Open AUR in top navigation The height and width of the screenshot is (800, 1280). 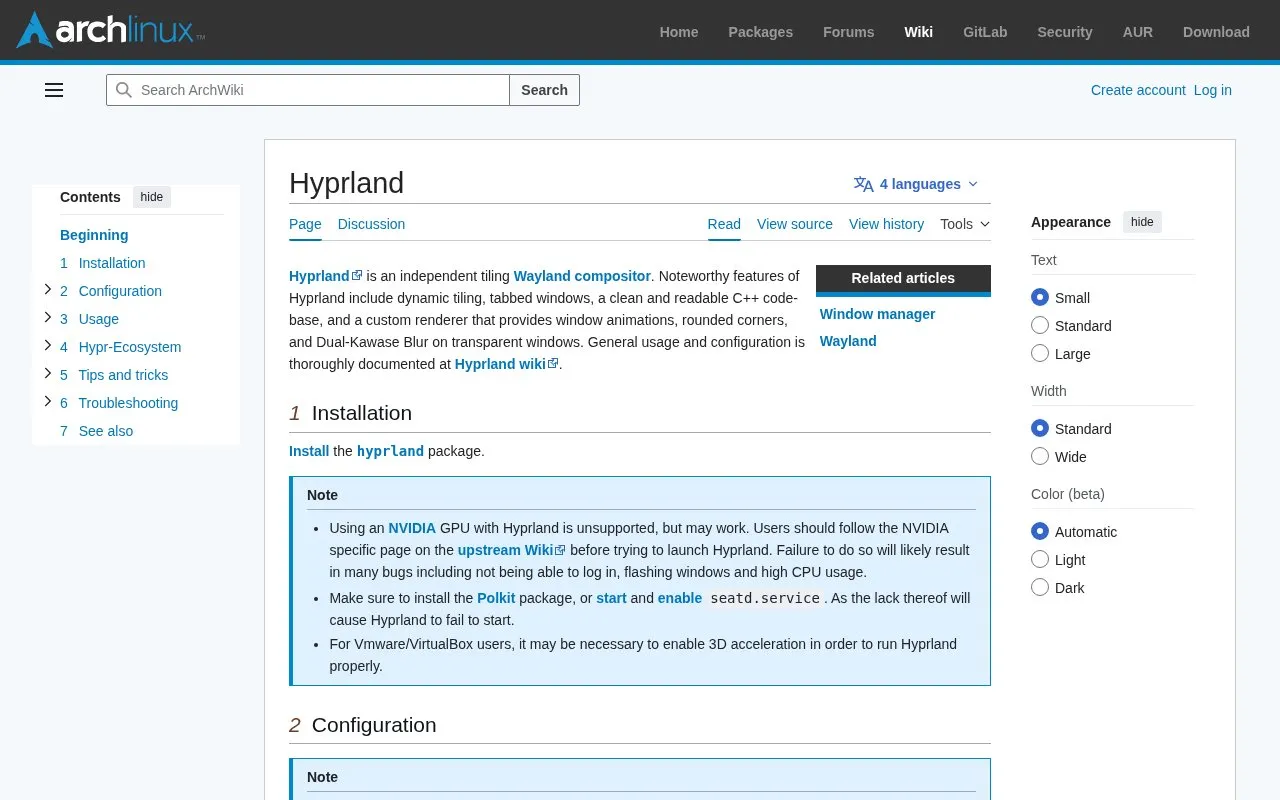click(1138, 32)
